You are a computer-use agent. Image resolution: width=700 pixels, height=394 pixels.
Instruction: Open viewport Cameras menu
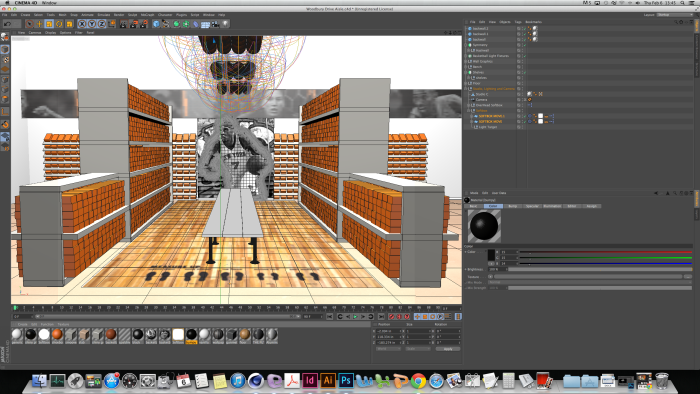click(35, 33)
